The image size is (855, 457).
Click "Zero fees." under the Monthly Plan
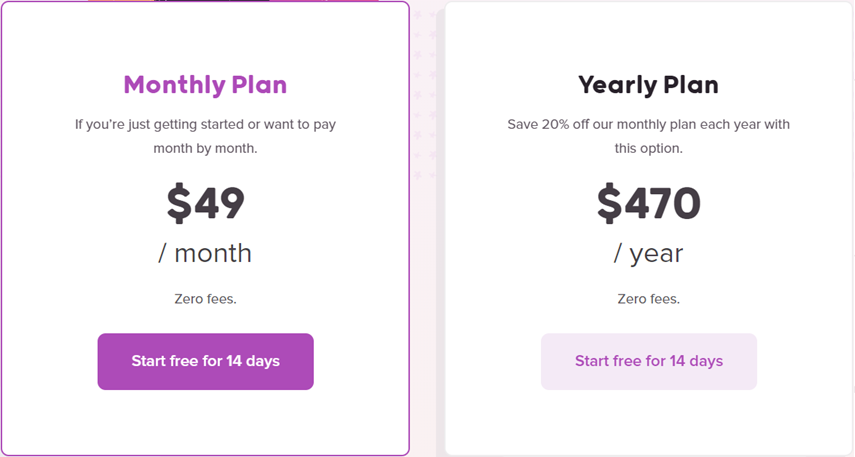pos(206,299)
